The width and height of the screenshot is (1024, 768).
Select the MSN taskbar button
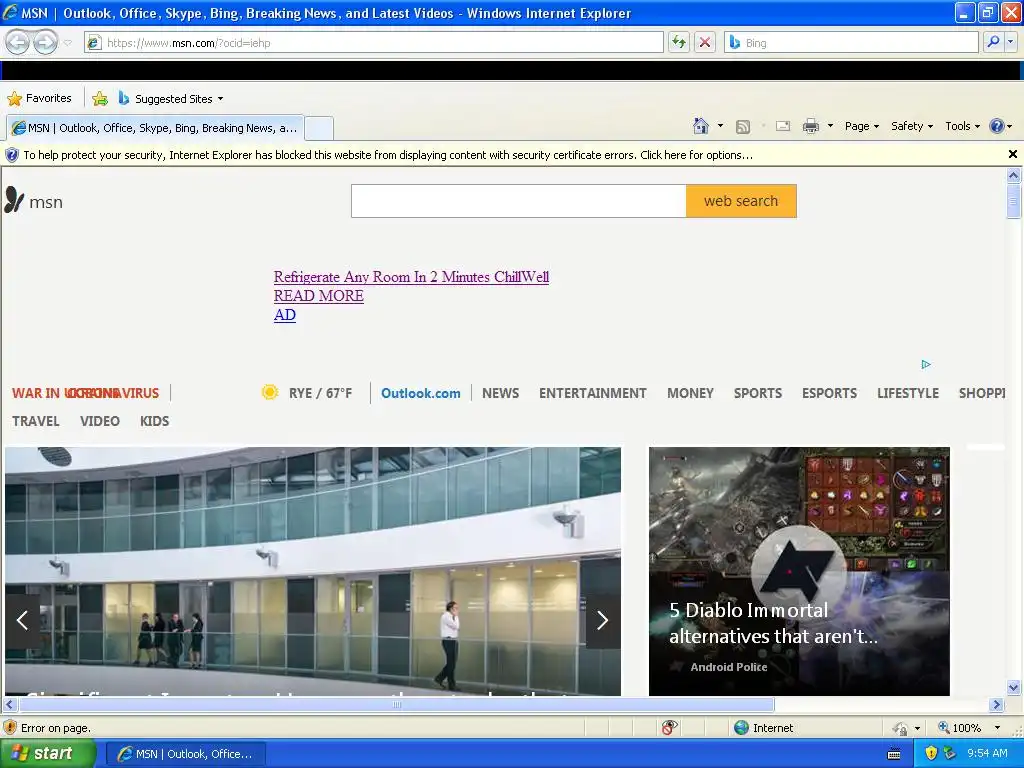(185, 754)
